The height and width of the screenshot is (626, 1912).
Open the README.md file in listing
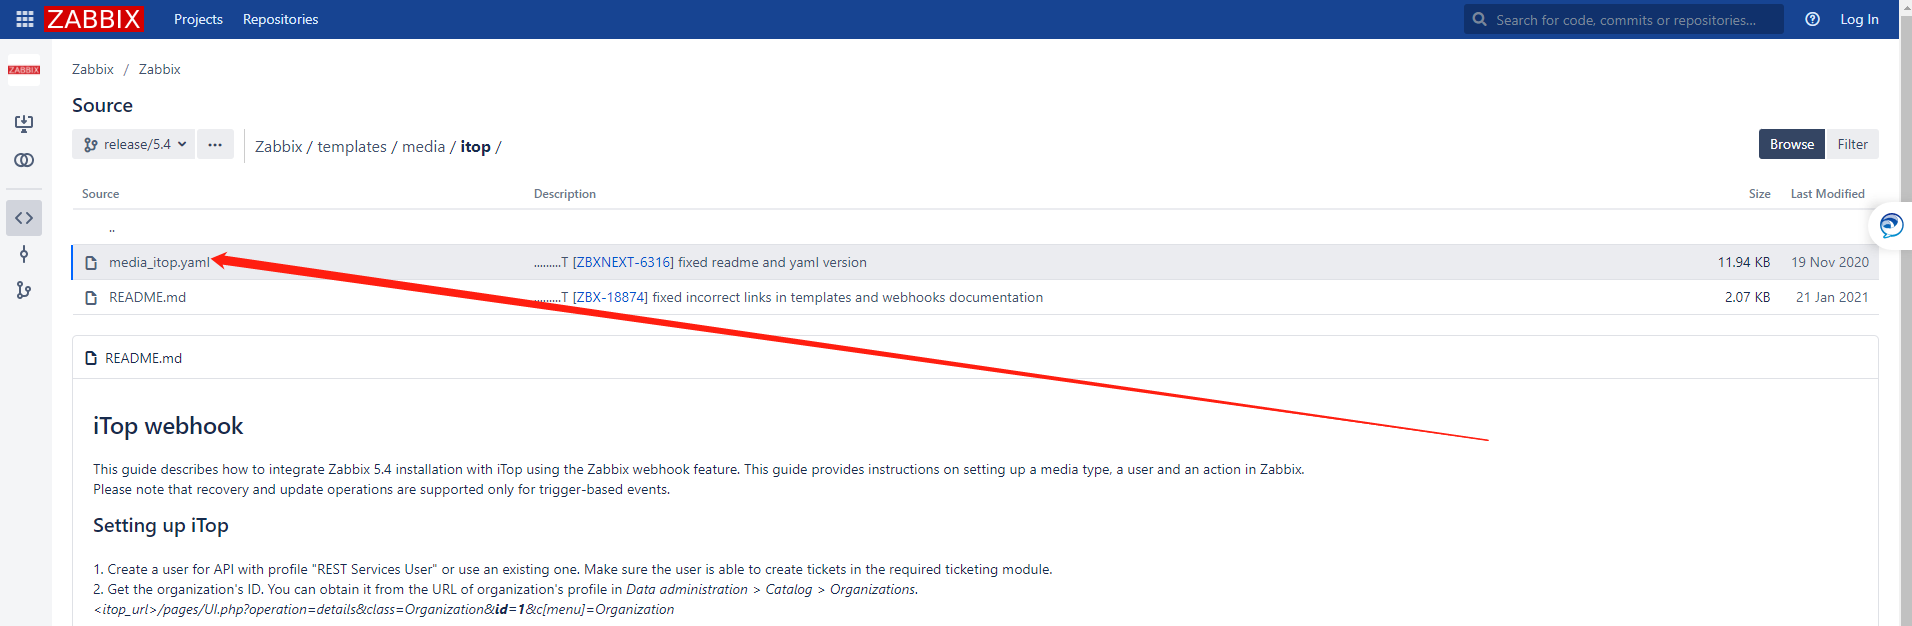tap(147, 297)
